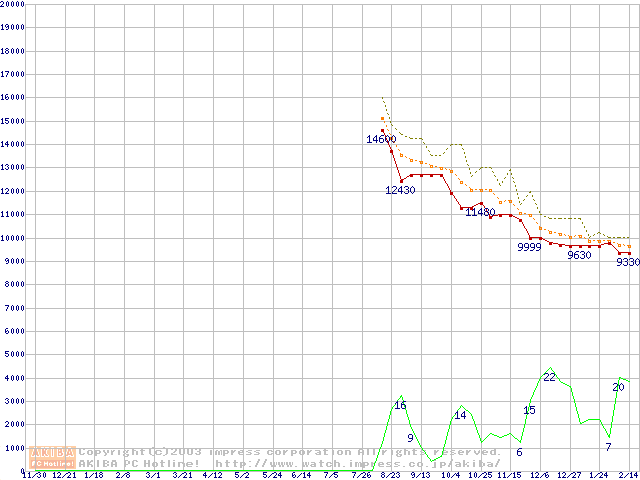Click the 20000 value on y-axis
640x480 pixels.
[13, 4]
